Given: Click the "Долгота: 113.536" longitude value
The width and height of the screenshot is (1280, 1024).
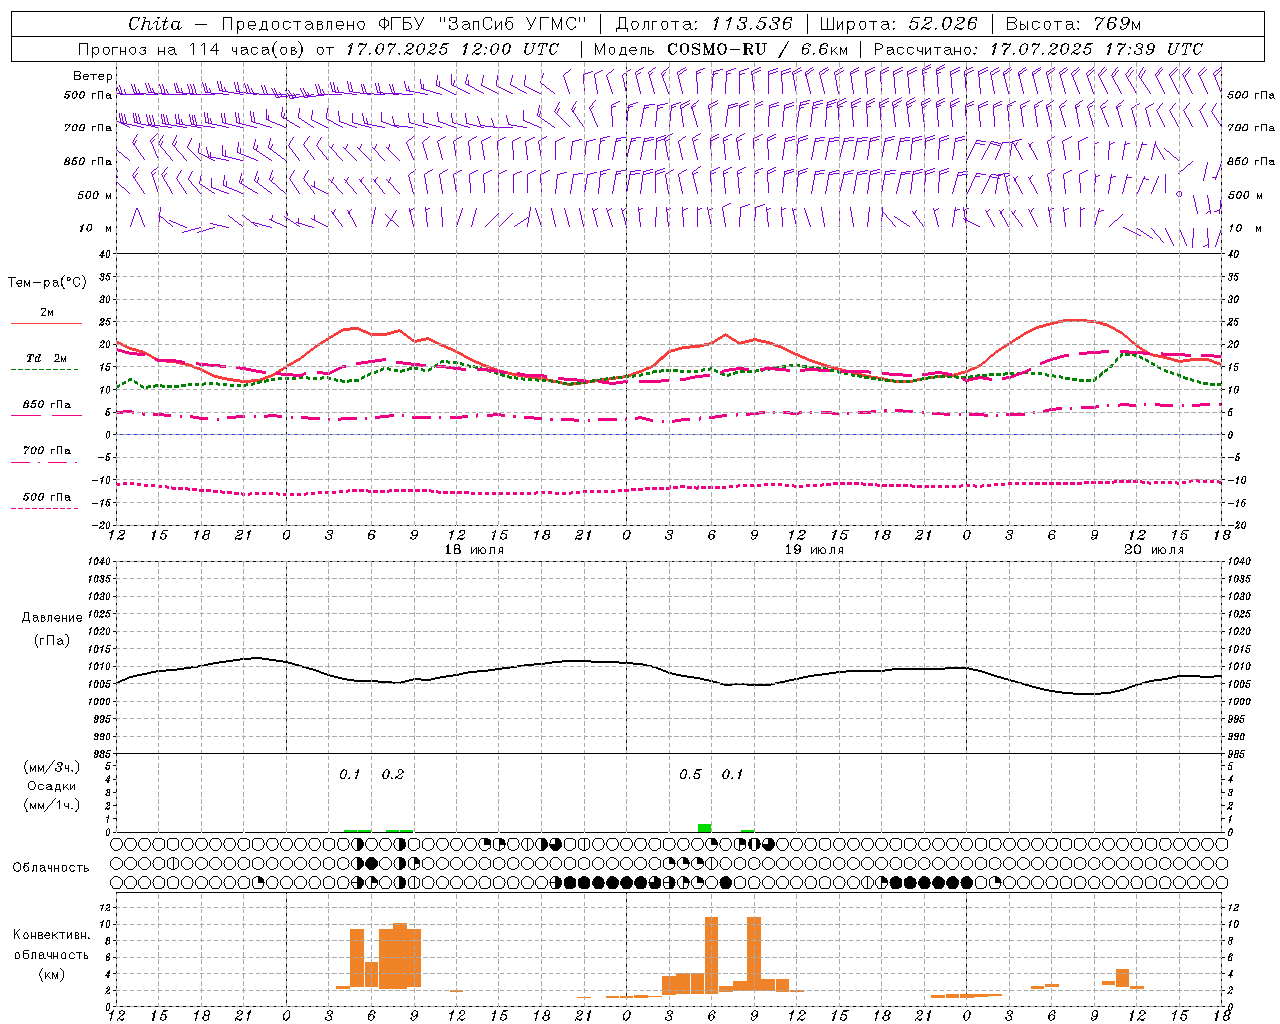Looking at the screenshot, I should point(704,24).
